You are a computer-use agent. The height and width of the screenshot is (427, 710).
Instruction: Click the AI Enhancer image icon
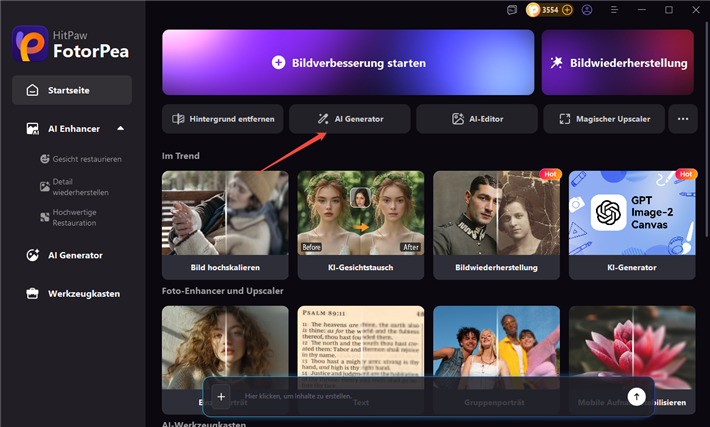[33, 129]
